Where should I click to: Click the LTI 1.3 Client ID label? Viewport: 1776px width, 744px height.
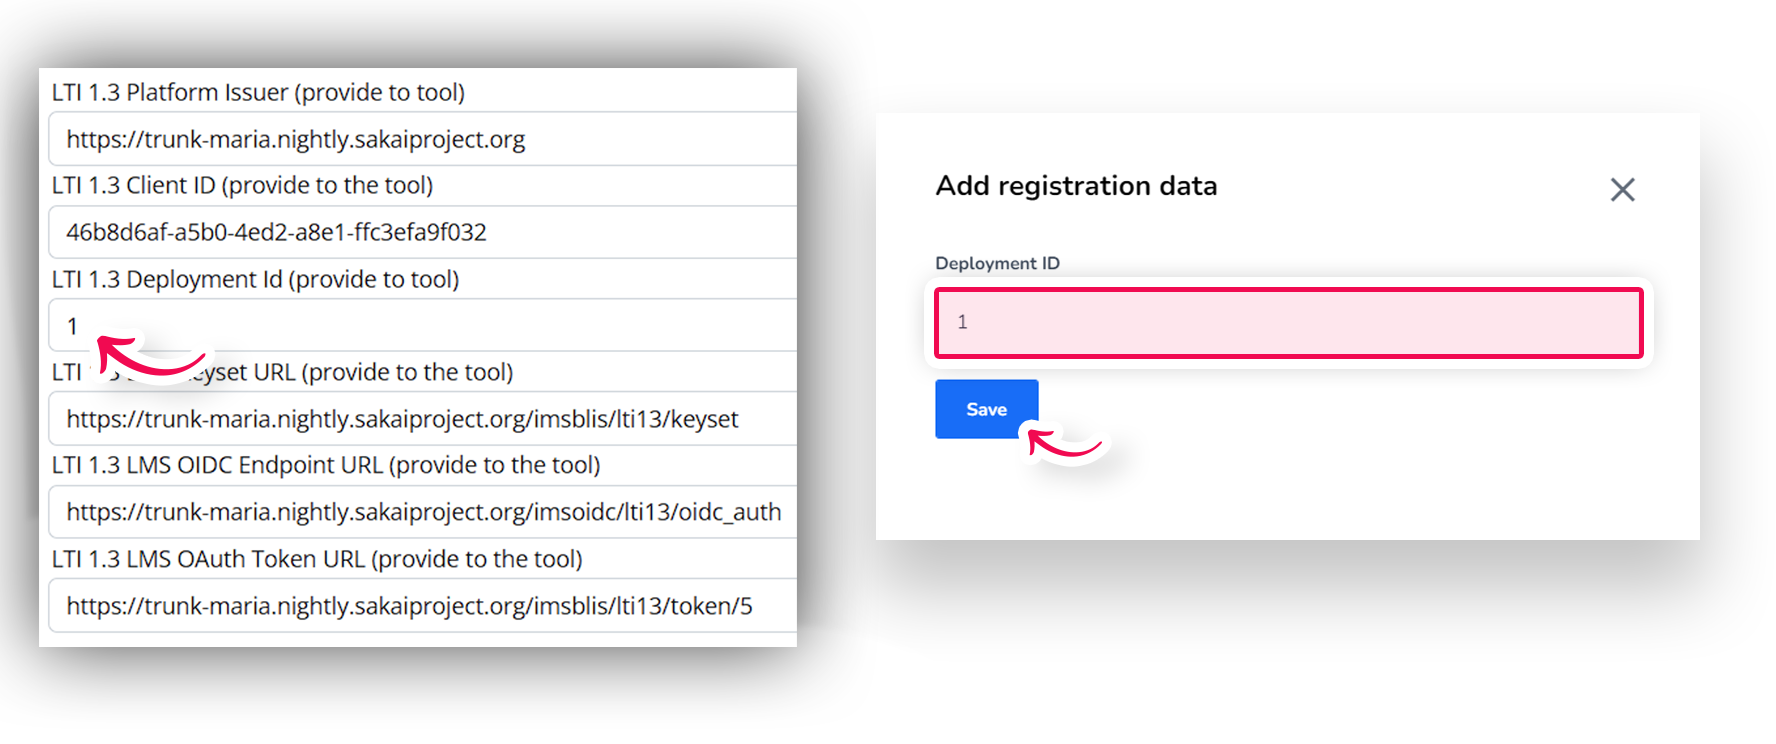[x=242, y=185]
